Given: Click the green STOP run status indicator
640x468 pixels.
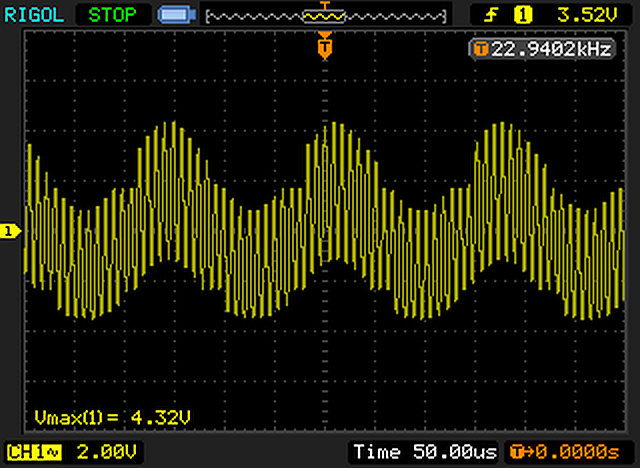Looking at the screenshot, I should click(115, 15).
